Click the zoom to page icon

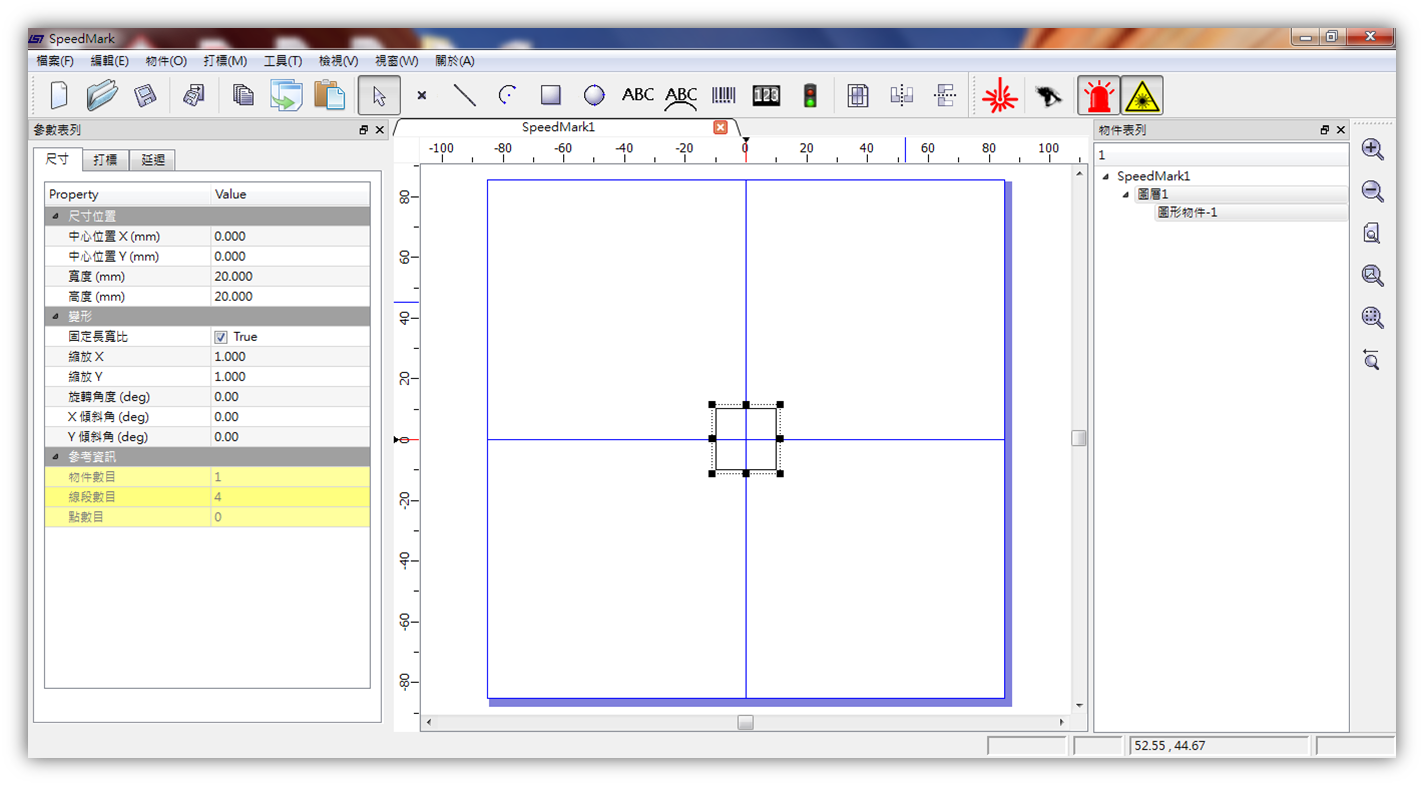pyautogui.click(x=1372, y=232)
